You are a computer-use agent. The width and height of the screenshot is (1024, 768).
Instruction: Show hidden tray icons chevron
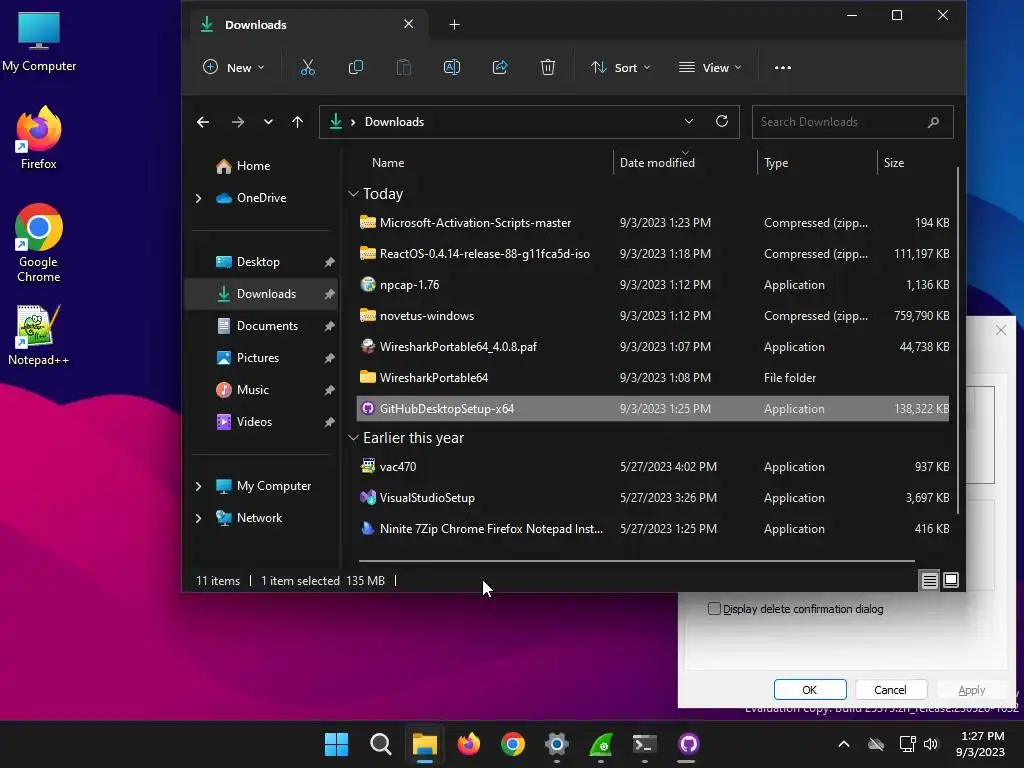pyautogui.click(x=844, y=744)
